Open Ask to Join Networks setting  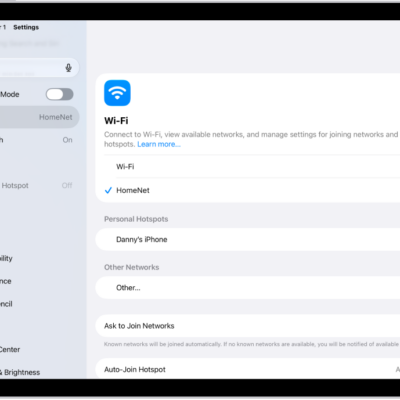point(248,326)
